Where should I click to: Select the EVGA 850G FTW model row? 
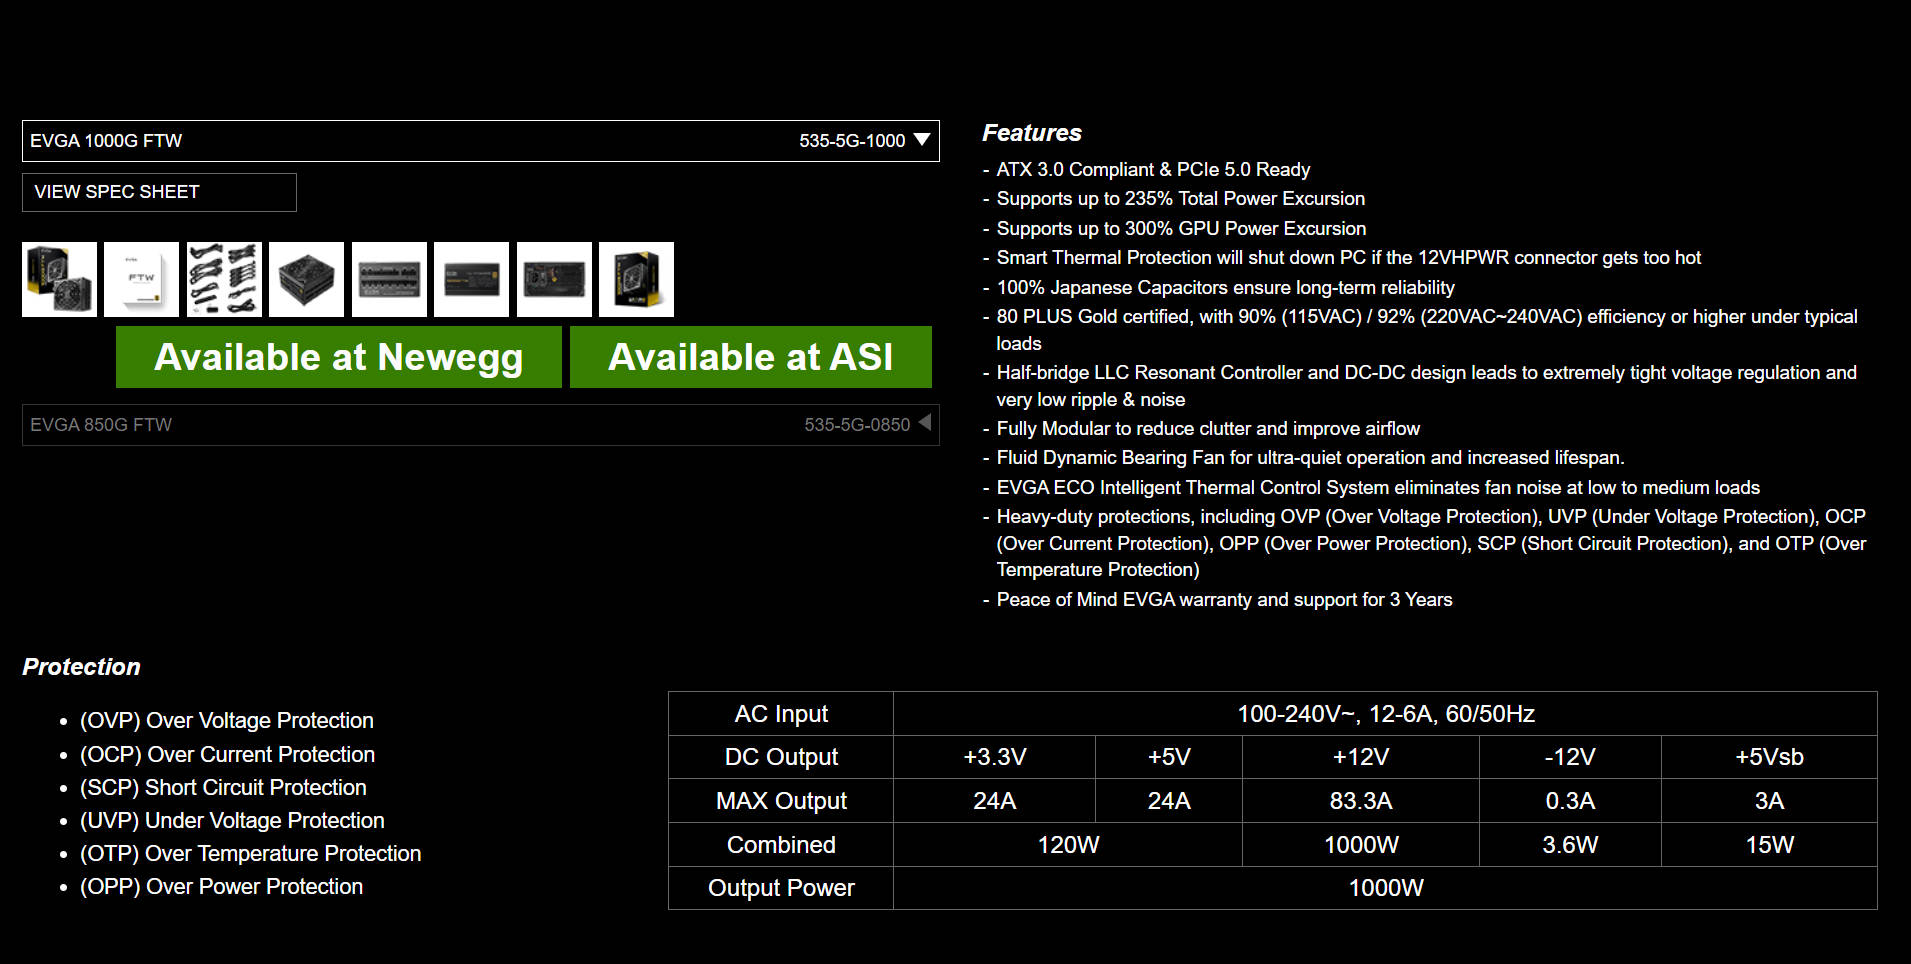pyautogui.click(x=480, y=425)
